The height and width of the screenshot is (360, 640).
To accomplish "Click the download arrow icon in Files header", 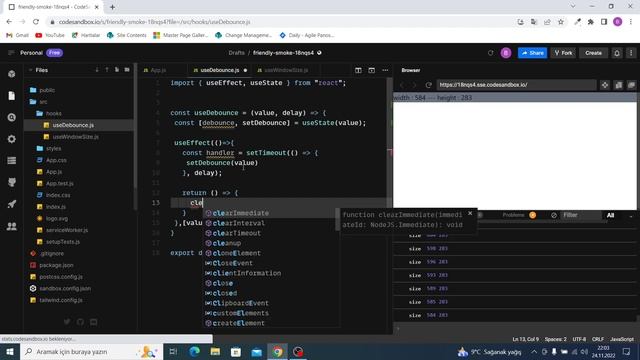I will [97, 70].
